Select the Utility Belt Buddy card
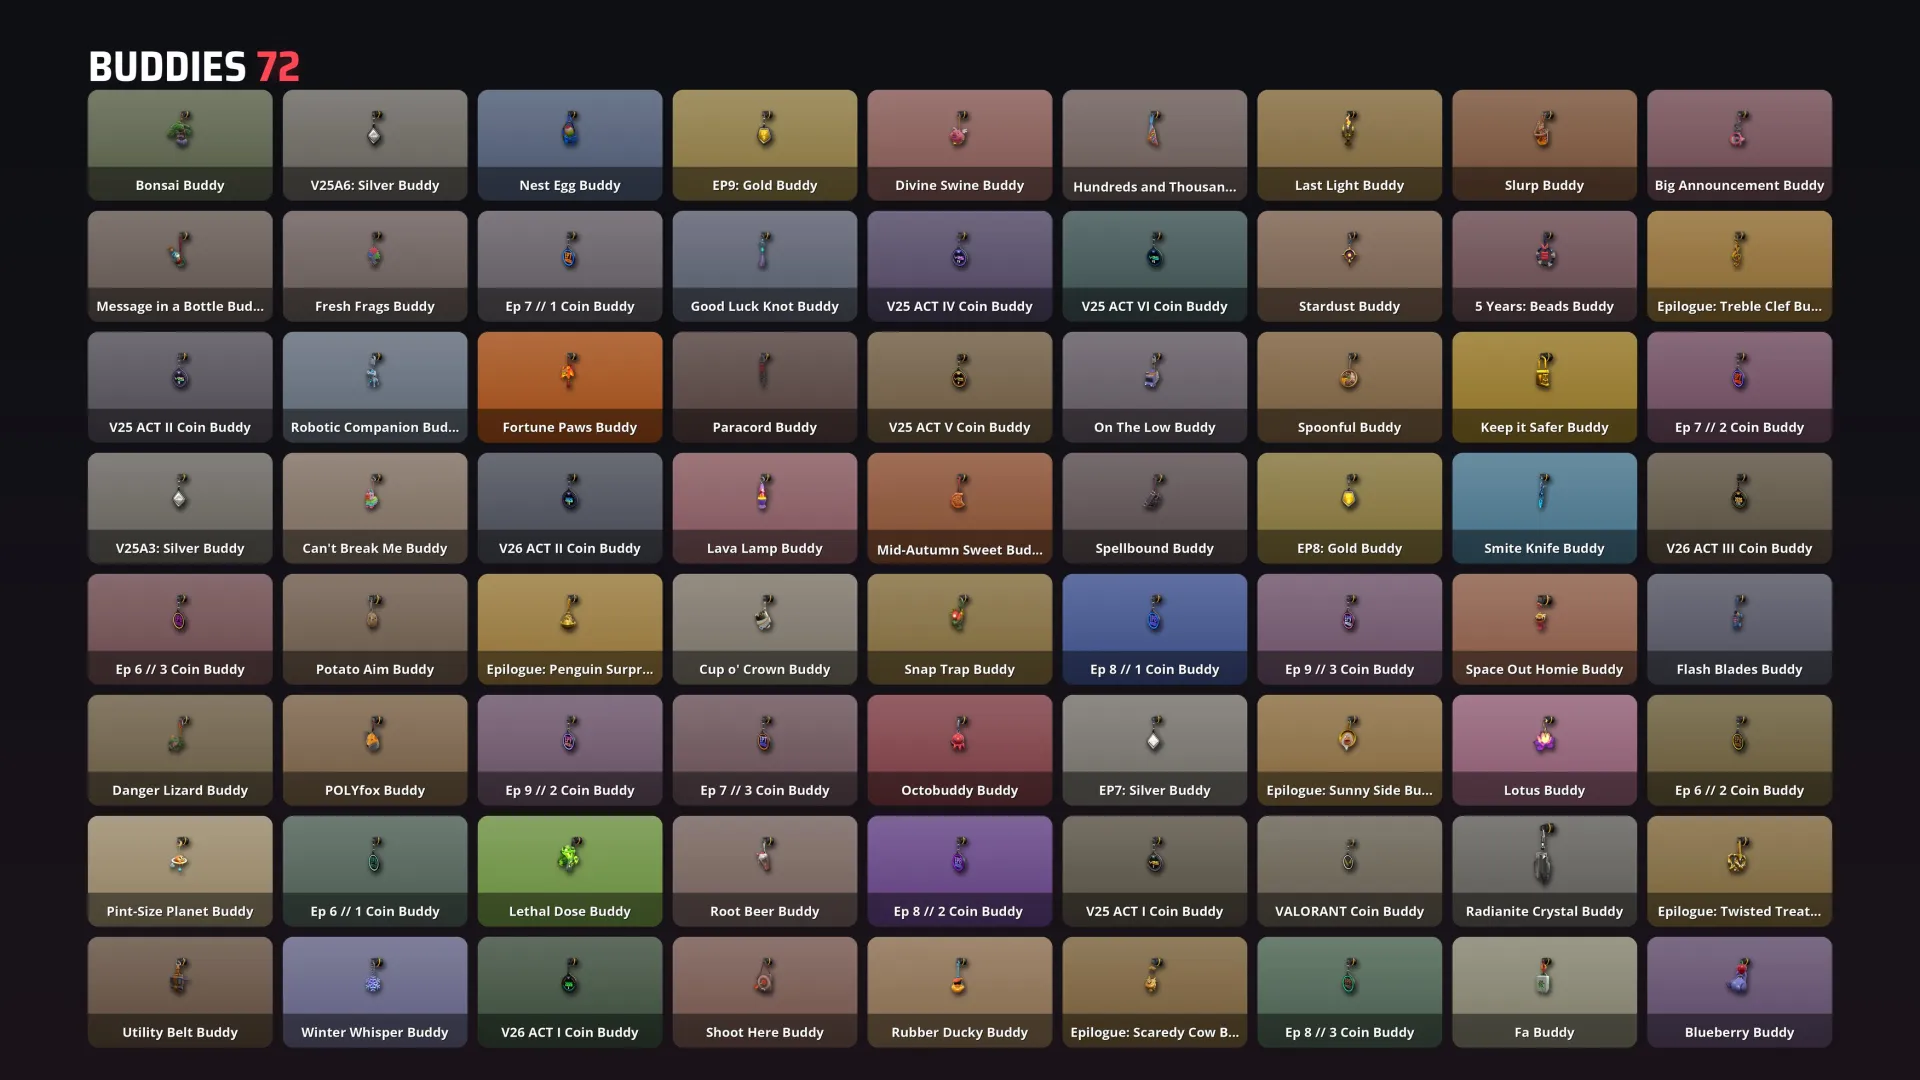The height and width of the screenshot is (1080, 1920). click(x=180, y=992)
